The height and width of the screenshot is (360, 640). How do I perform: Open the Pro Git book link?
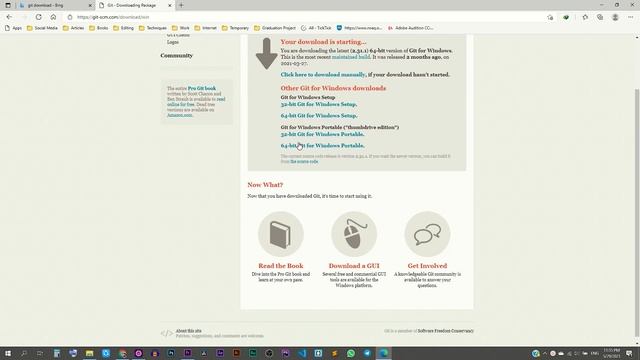coord(202,88)
